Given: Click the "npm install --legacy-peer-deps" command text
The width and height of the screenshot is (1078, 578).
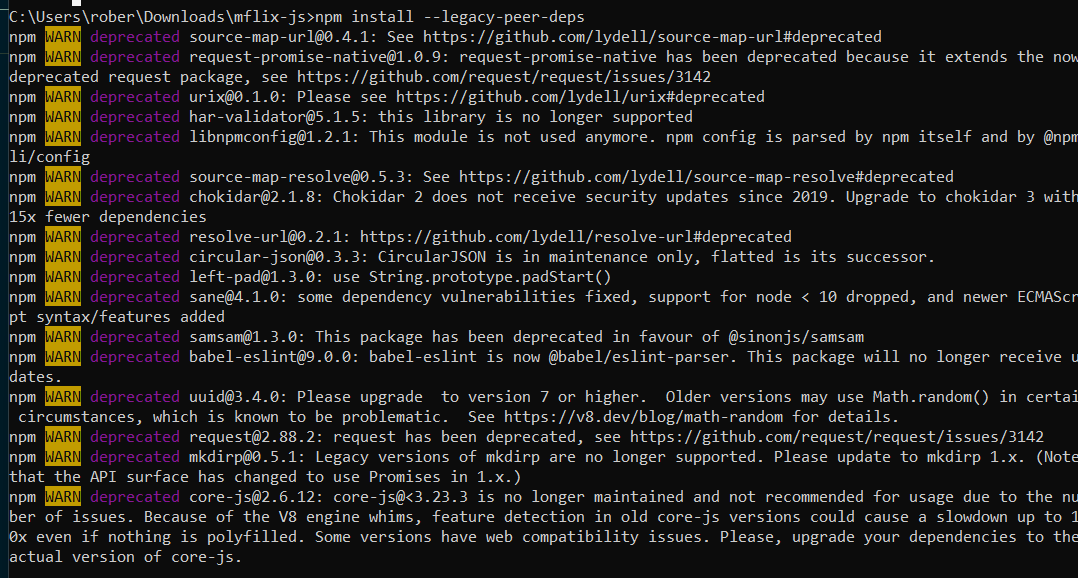Looking at the screenshot, I should [450, 17].
